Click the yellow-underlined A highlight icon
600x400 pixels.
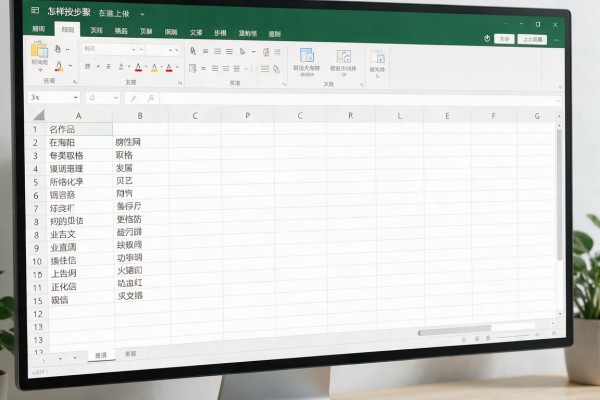(154, 68)
